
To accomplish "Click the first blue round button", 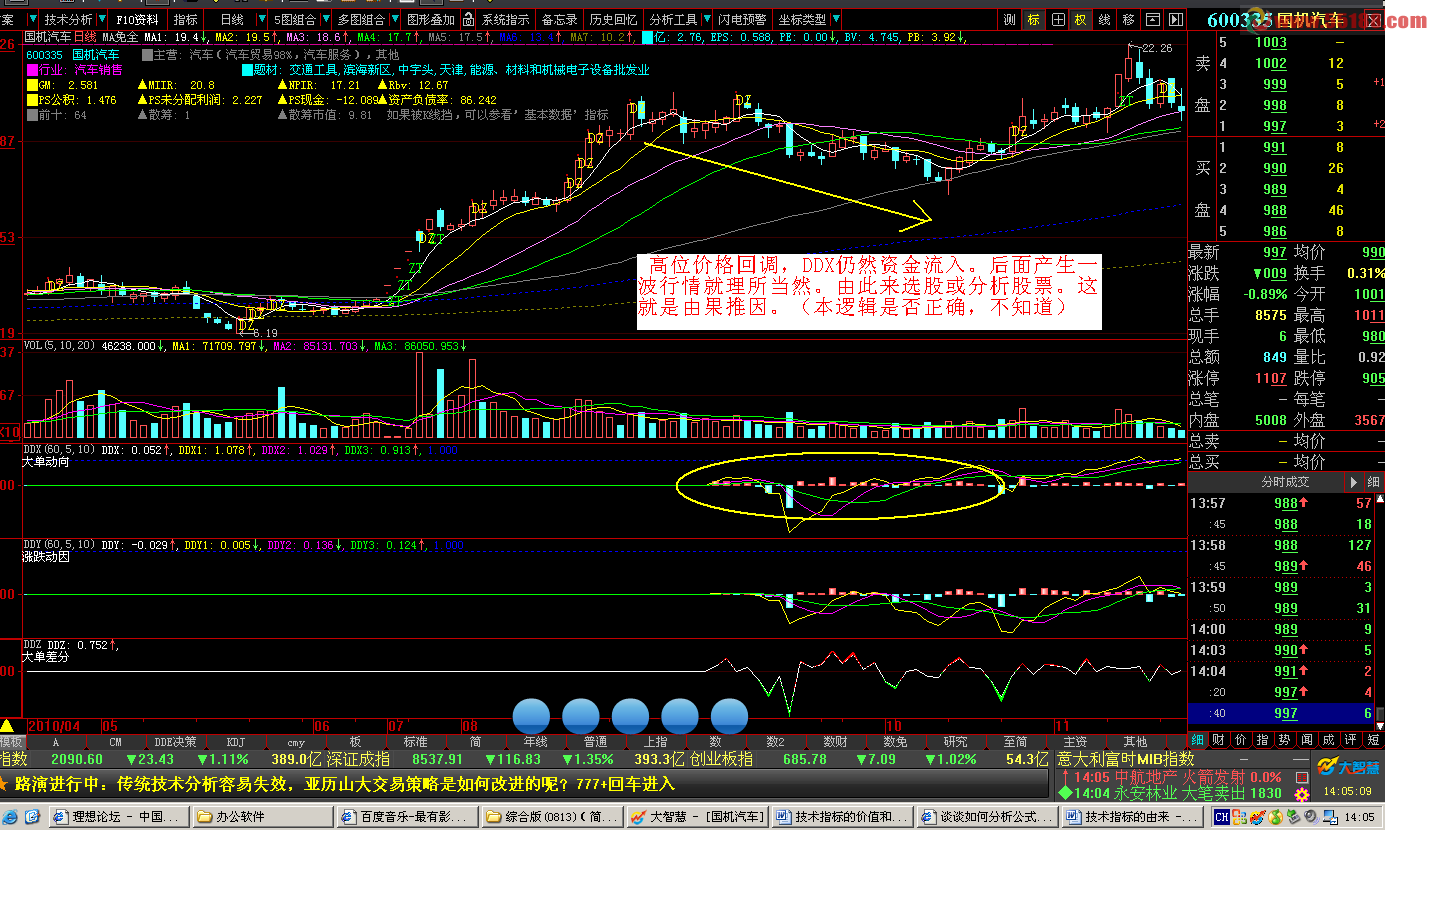I will pos(531,717).
